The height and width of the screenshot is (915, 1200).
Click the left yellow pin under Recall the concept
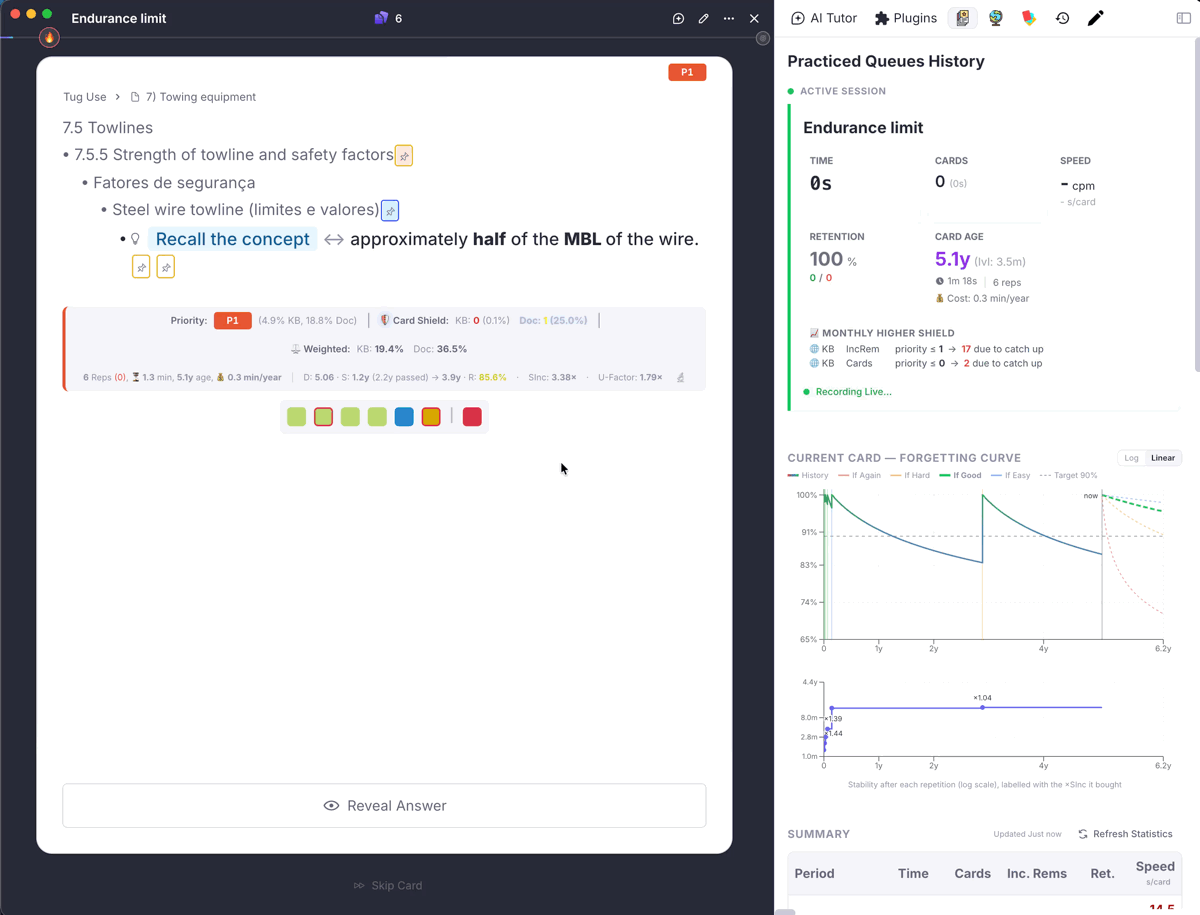click(141, 267)
